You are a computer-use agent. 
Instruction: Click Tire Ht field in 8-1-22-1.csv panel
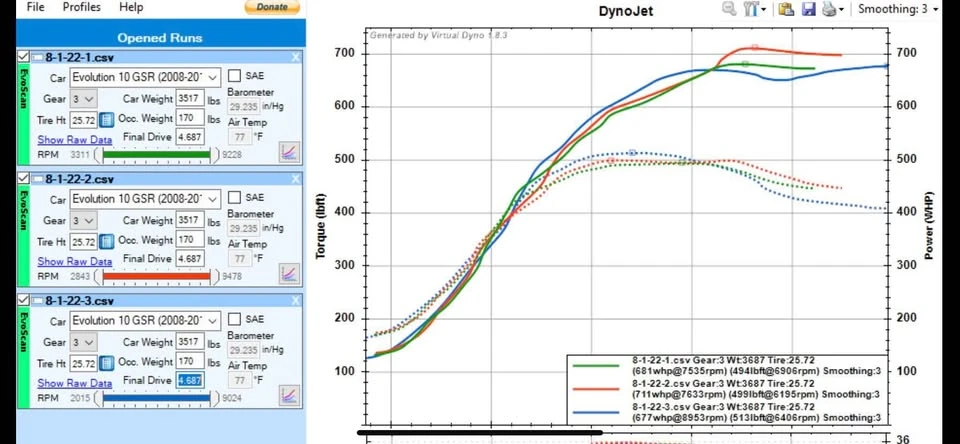coord(83,121)
